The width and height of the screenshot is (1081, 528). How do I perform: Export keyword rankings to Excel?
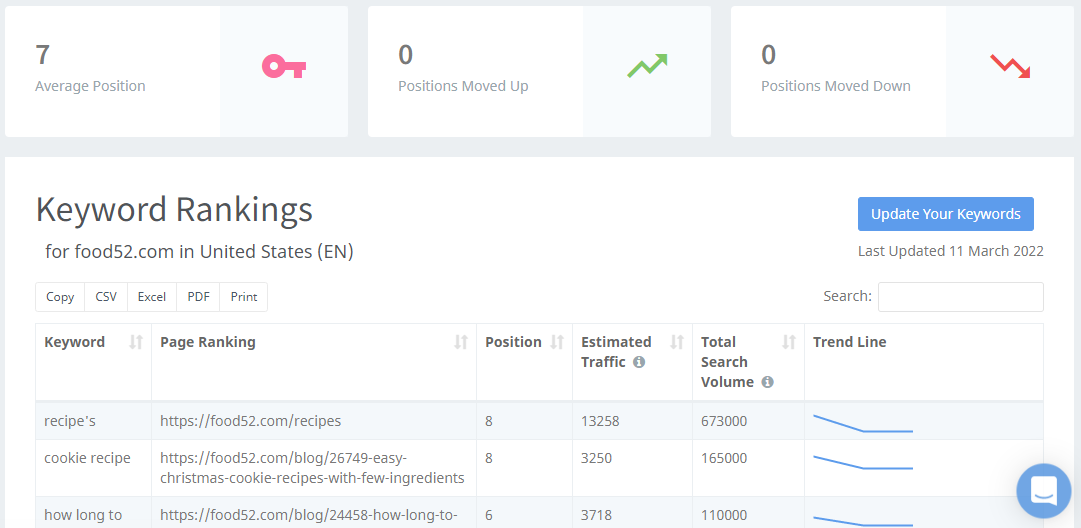click(x=152, y=297)
